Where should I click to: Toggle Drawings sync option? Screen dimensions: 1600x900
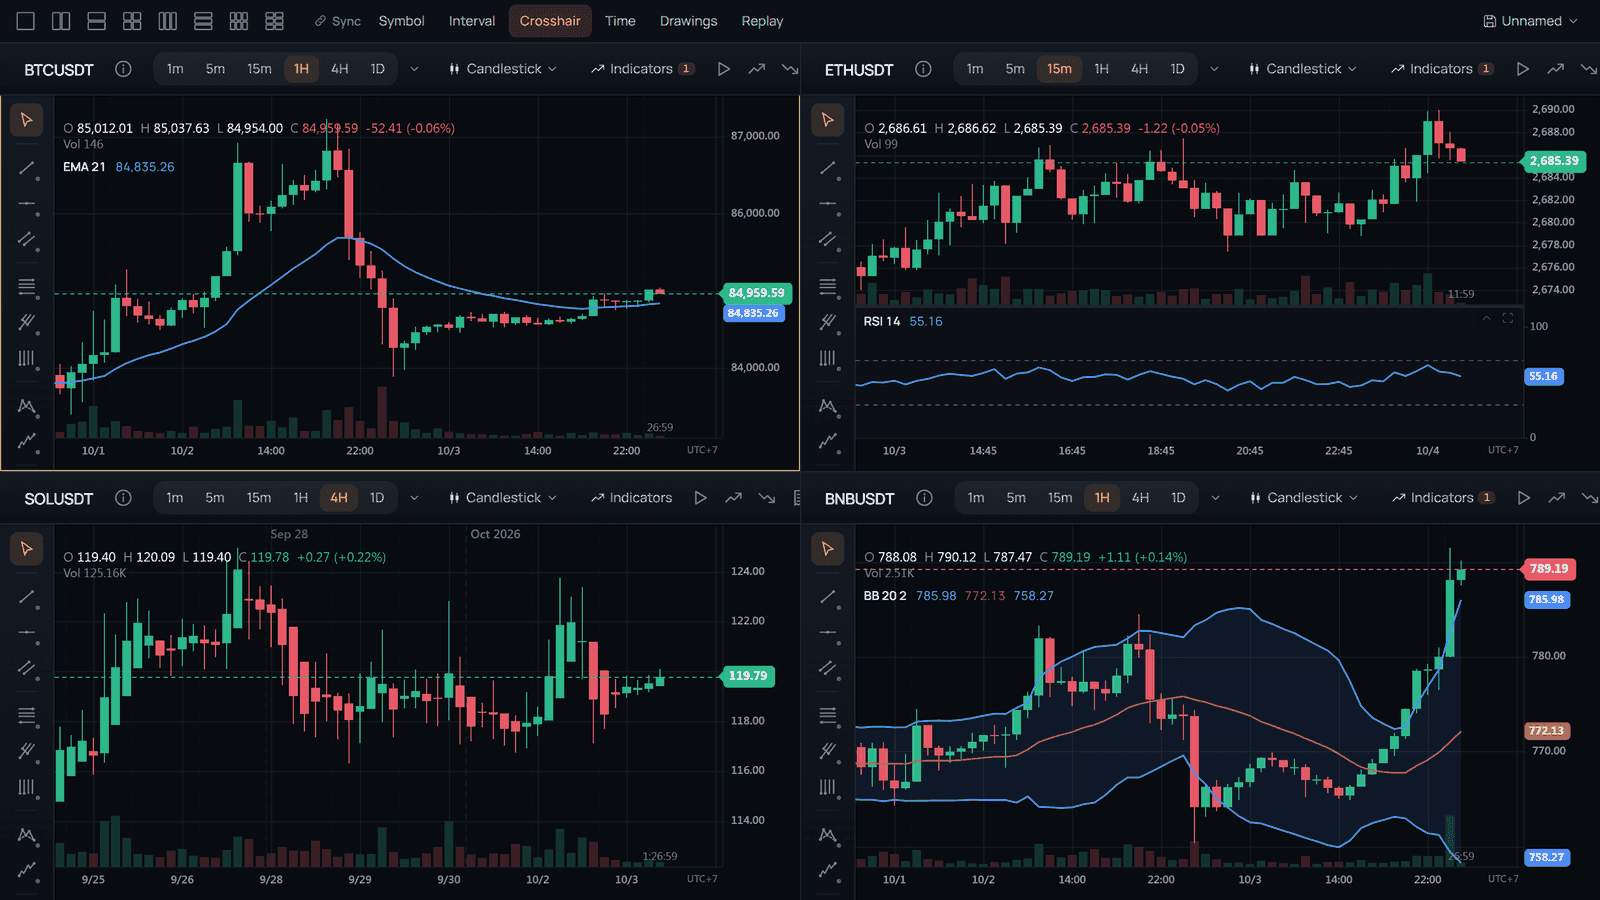point(688,21)
